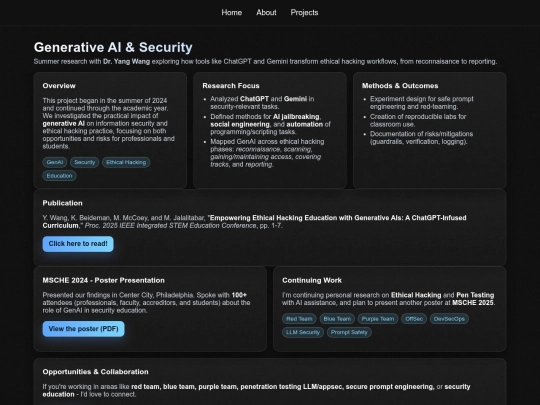
Task: Click the LLM Security tag
Action: pos(303,332)
